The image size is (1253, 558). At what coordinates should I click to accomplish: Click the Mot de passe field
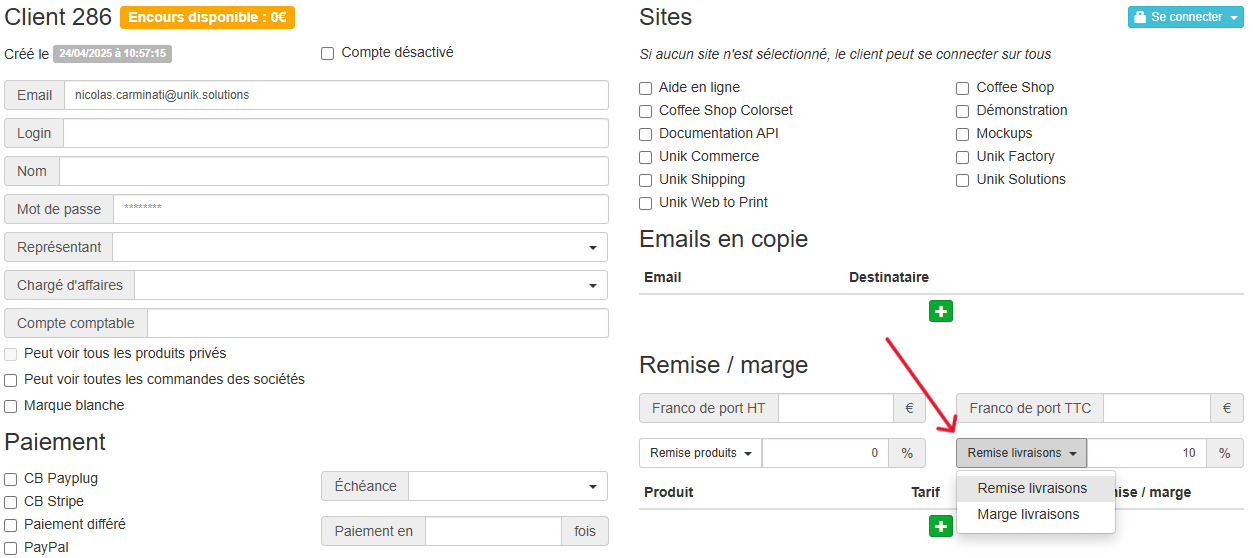[x=360, y=209]
